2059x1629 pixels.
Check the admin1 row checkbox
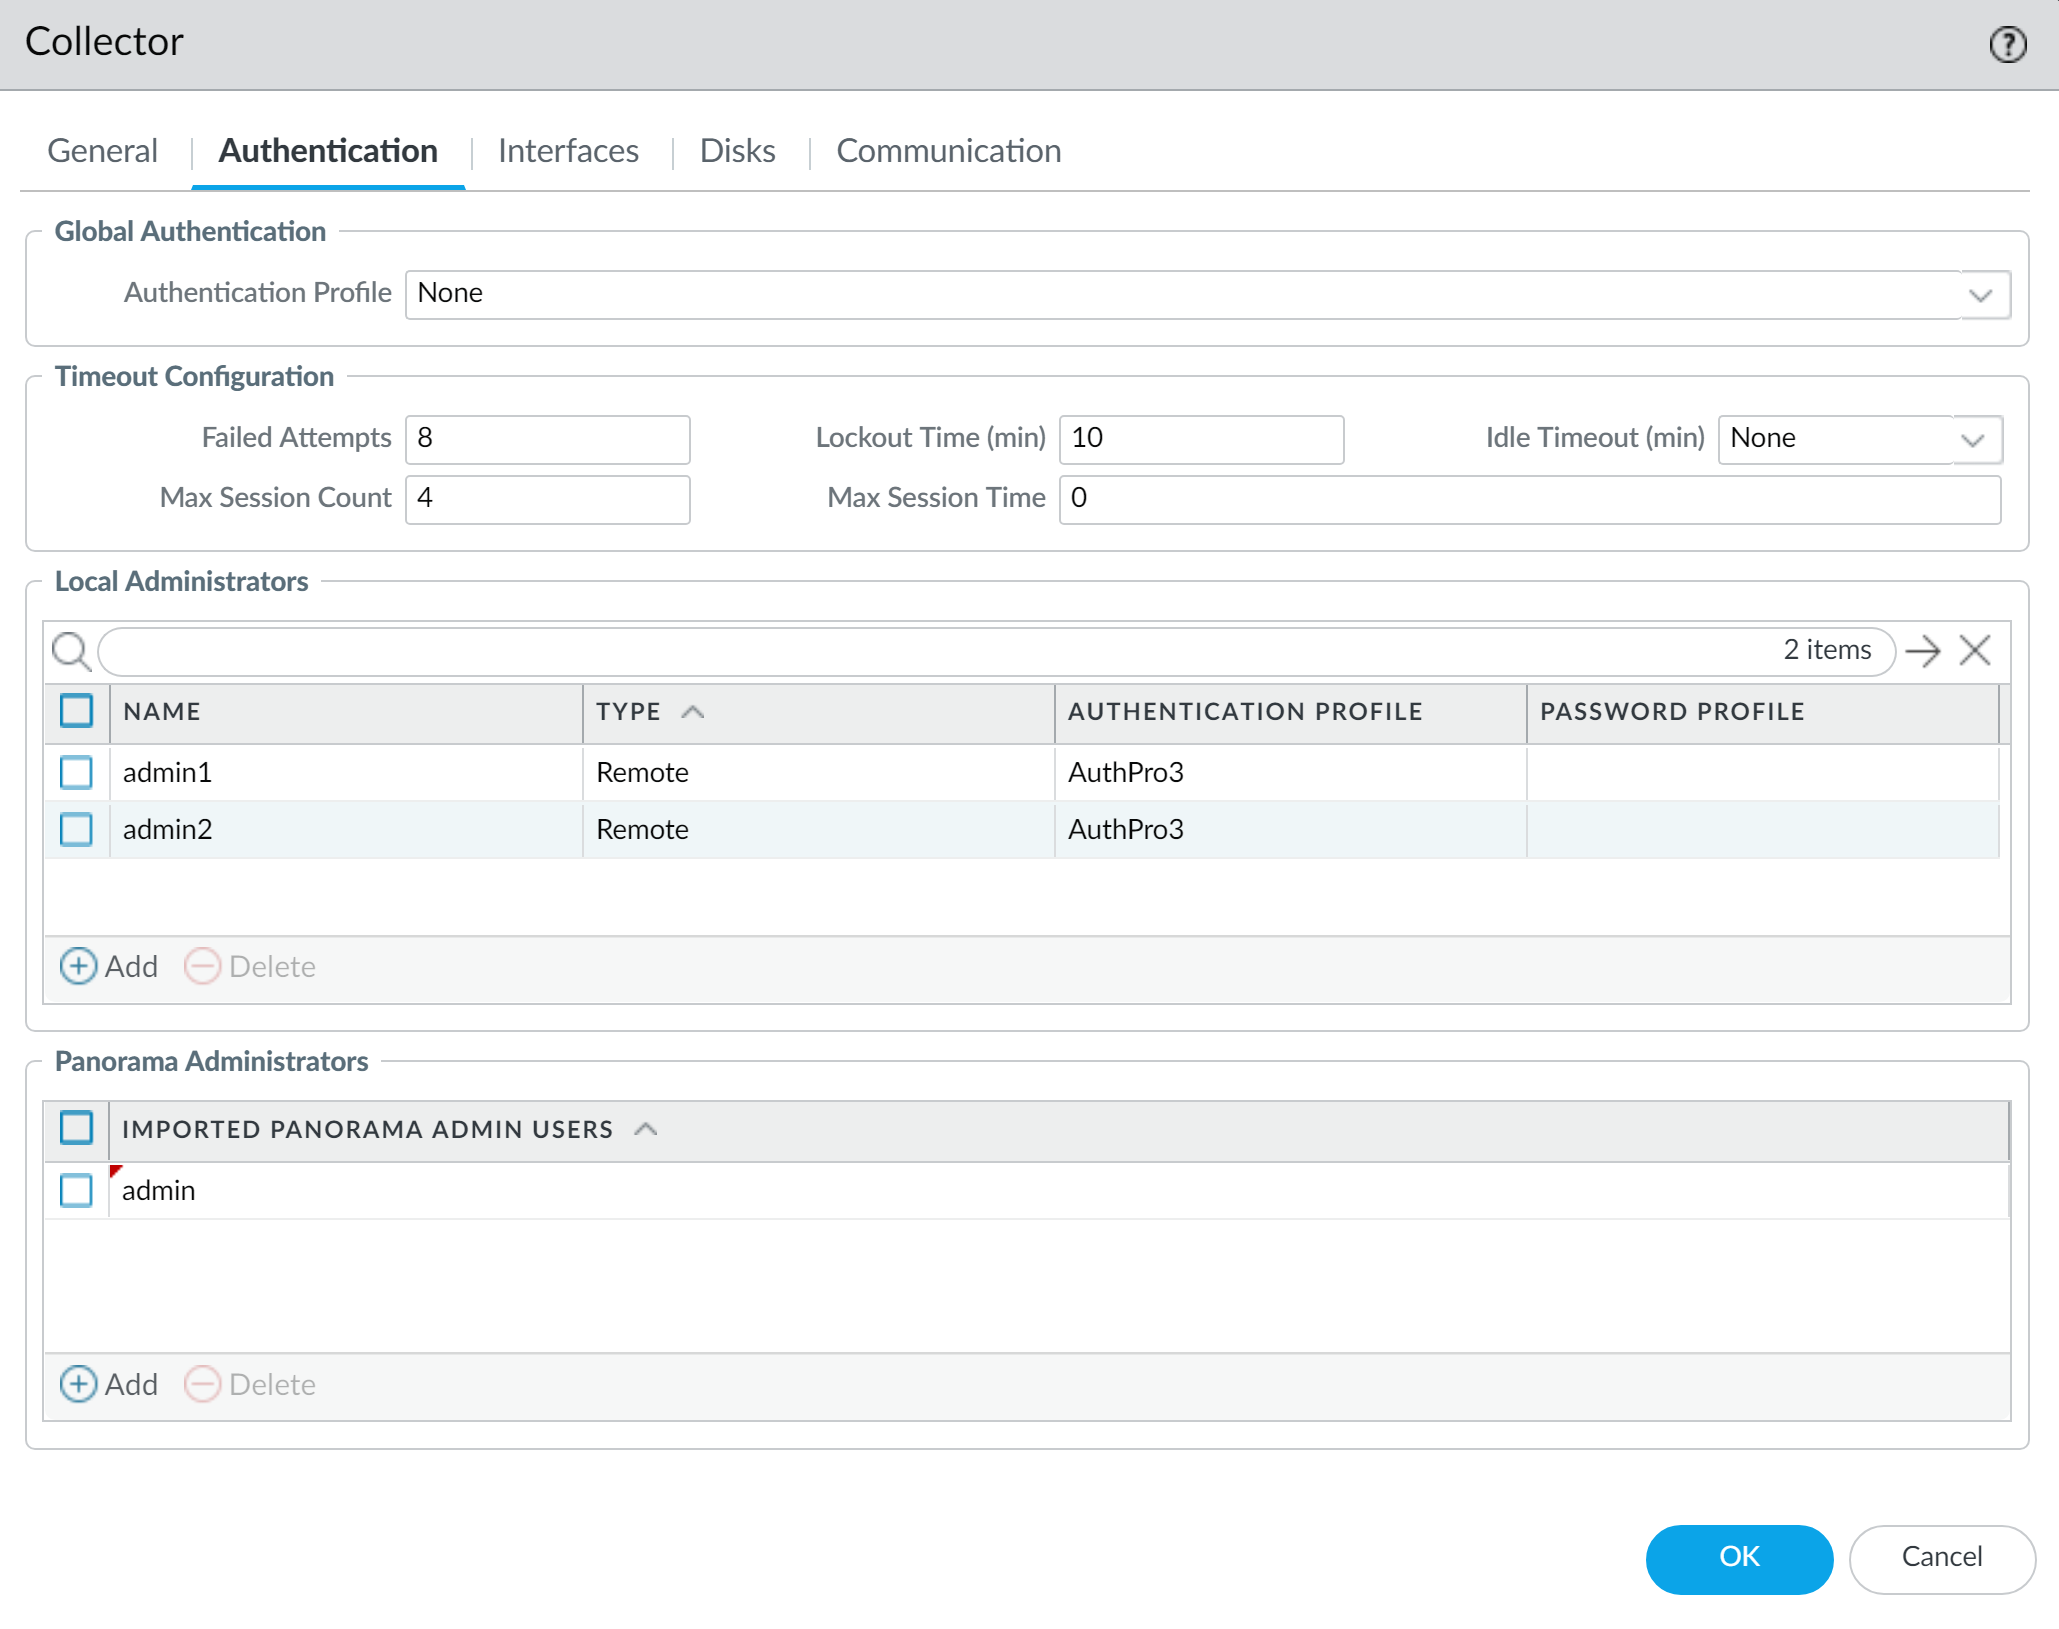click(x=76, y=772)
